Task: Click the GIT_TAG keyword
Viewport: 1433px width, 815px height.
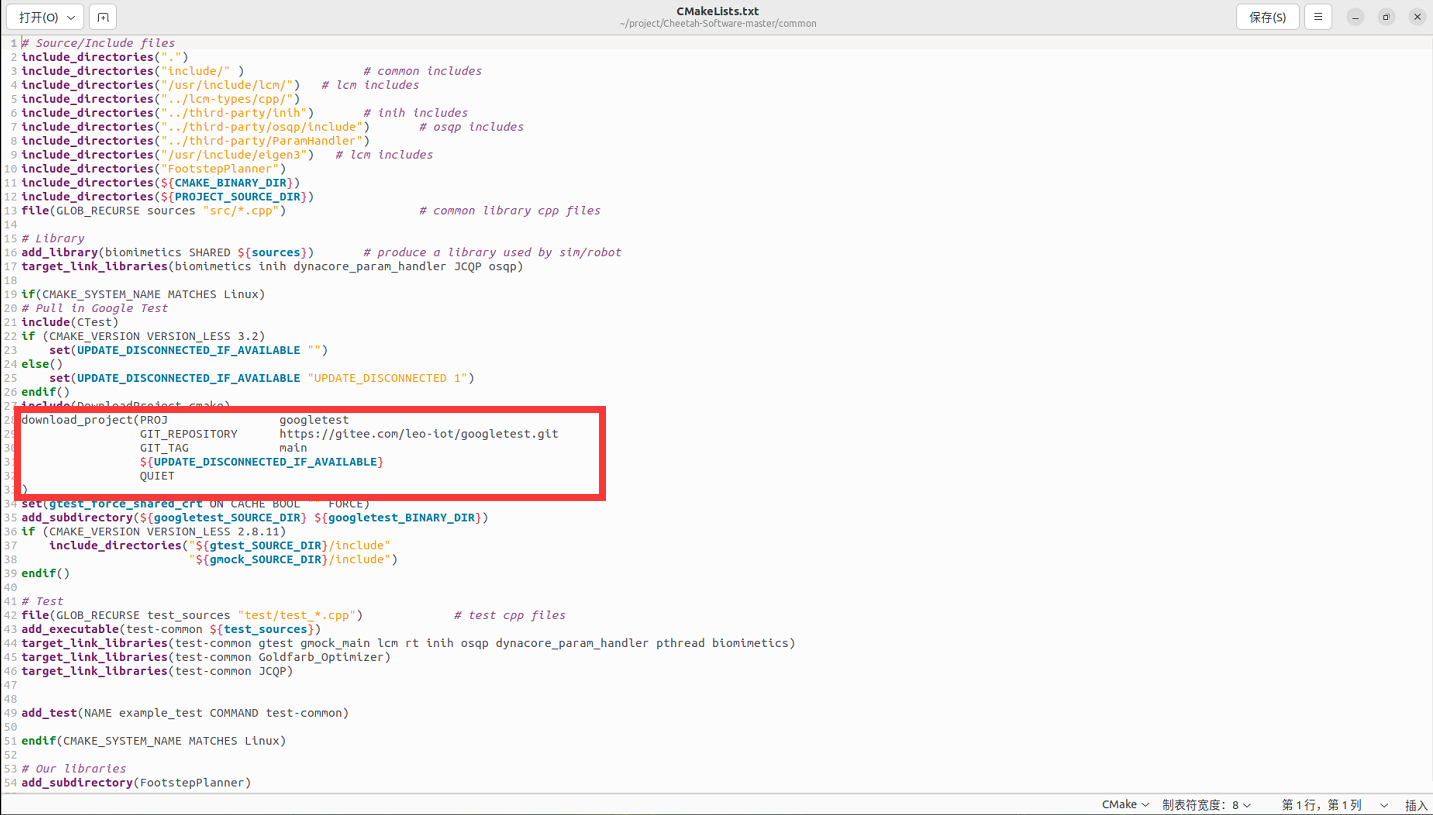Action: pos(164,448)
